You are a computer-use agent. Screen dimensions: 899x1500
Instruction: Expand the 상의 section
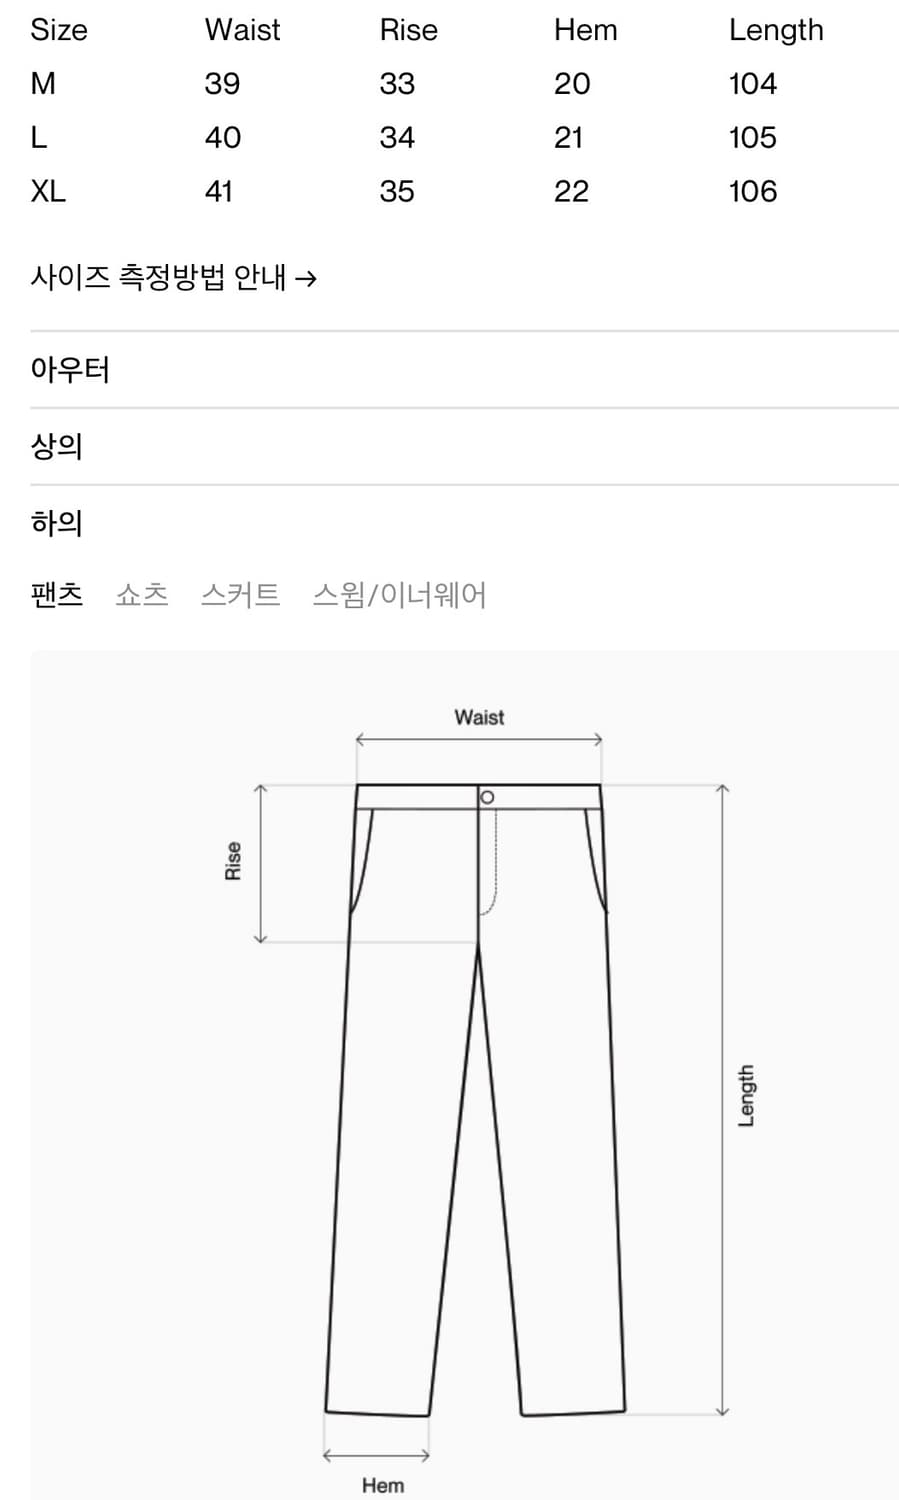54,446
